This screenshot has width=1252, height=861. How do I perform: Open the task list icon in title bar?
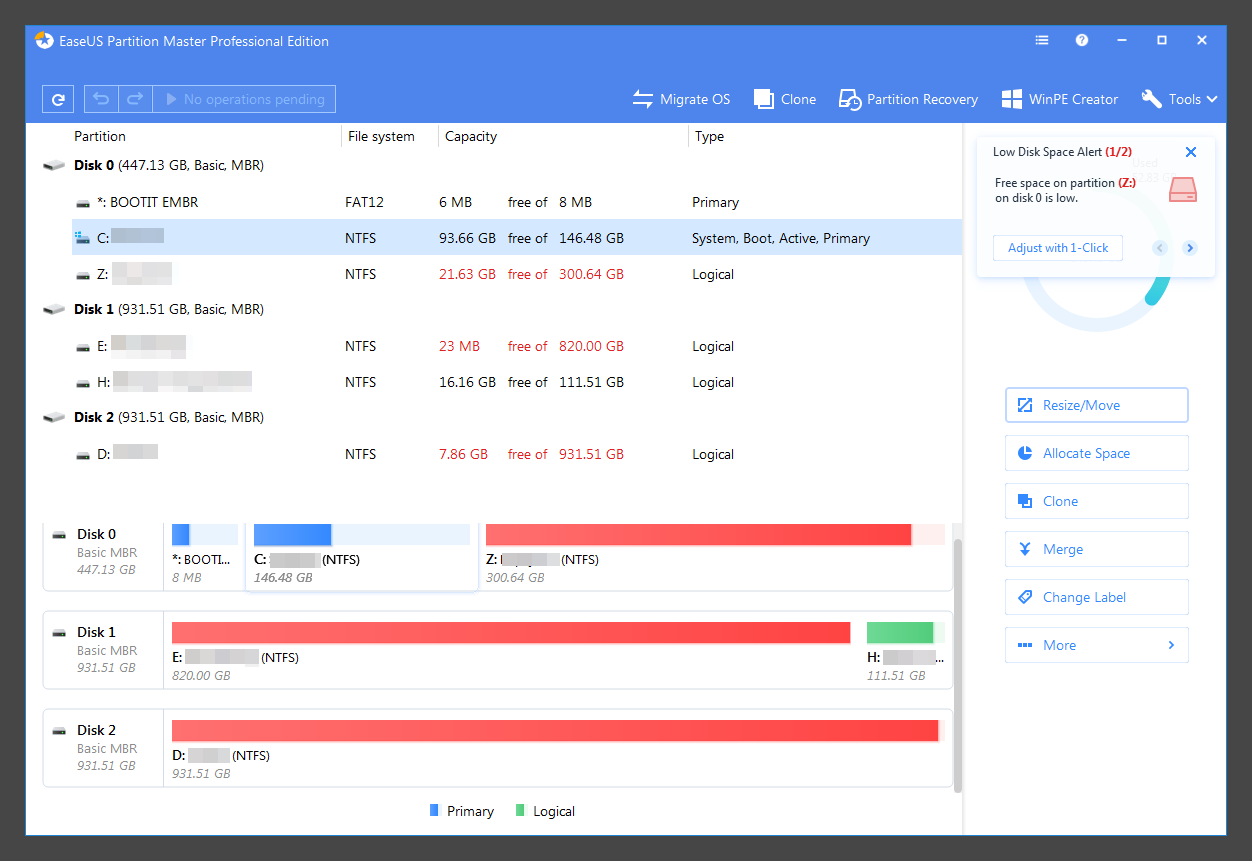coord(1042,41)
